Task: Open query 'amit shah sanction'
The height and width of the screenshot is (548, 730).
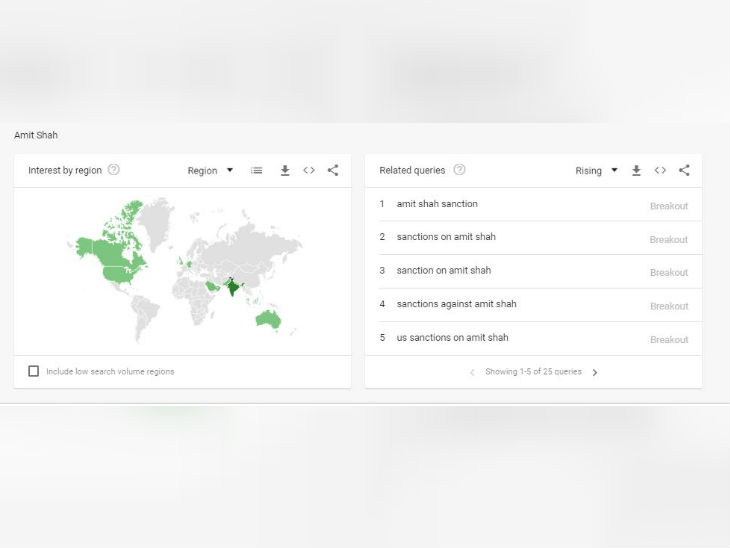Action: tap(437, 204)
